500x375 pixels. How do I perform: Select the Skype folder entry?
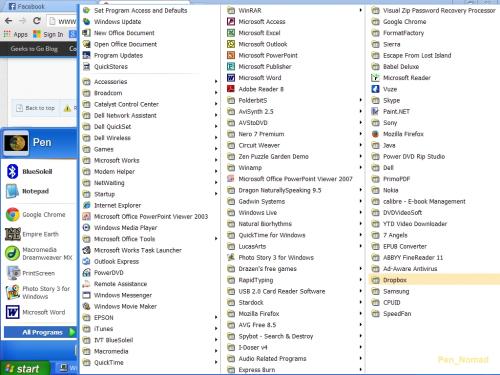coord(391,100)
